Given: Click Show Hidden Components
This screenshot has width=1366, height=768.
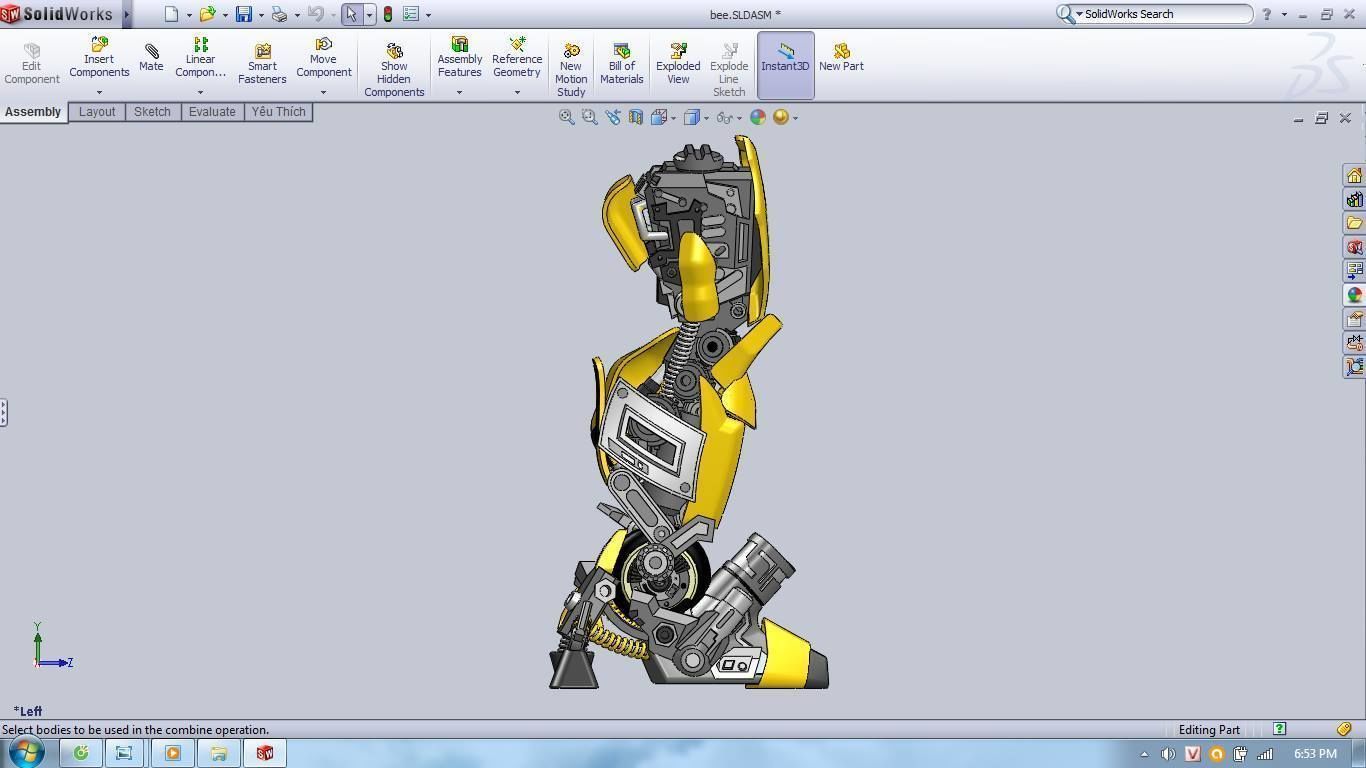Looking at the screenshot, I should click(394, 70).
